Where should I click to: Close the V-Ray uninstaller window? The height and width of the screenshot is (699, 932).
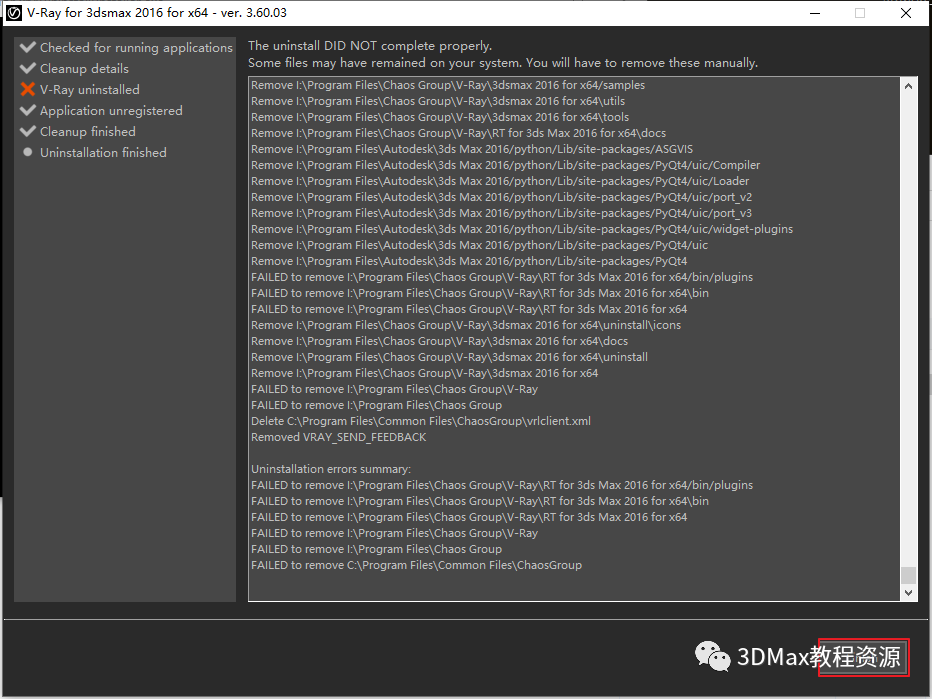(x=906, y=13)
